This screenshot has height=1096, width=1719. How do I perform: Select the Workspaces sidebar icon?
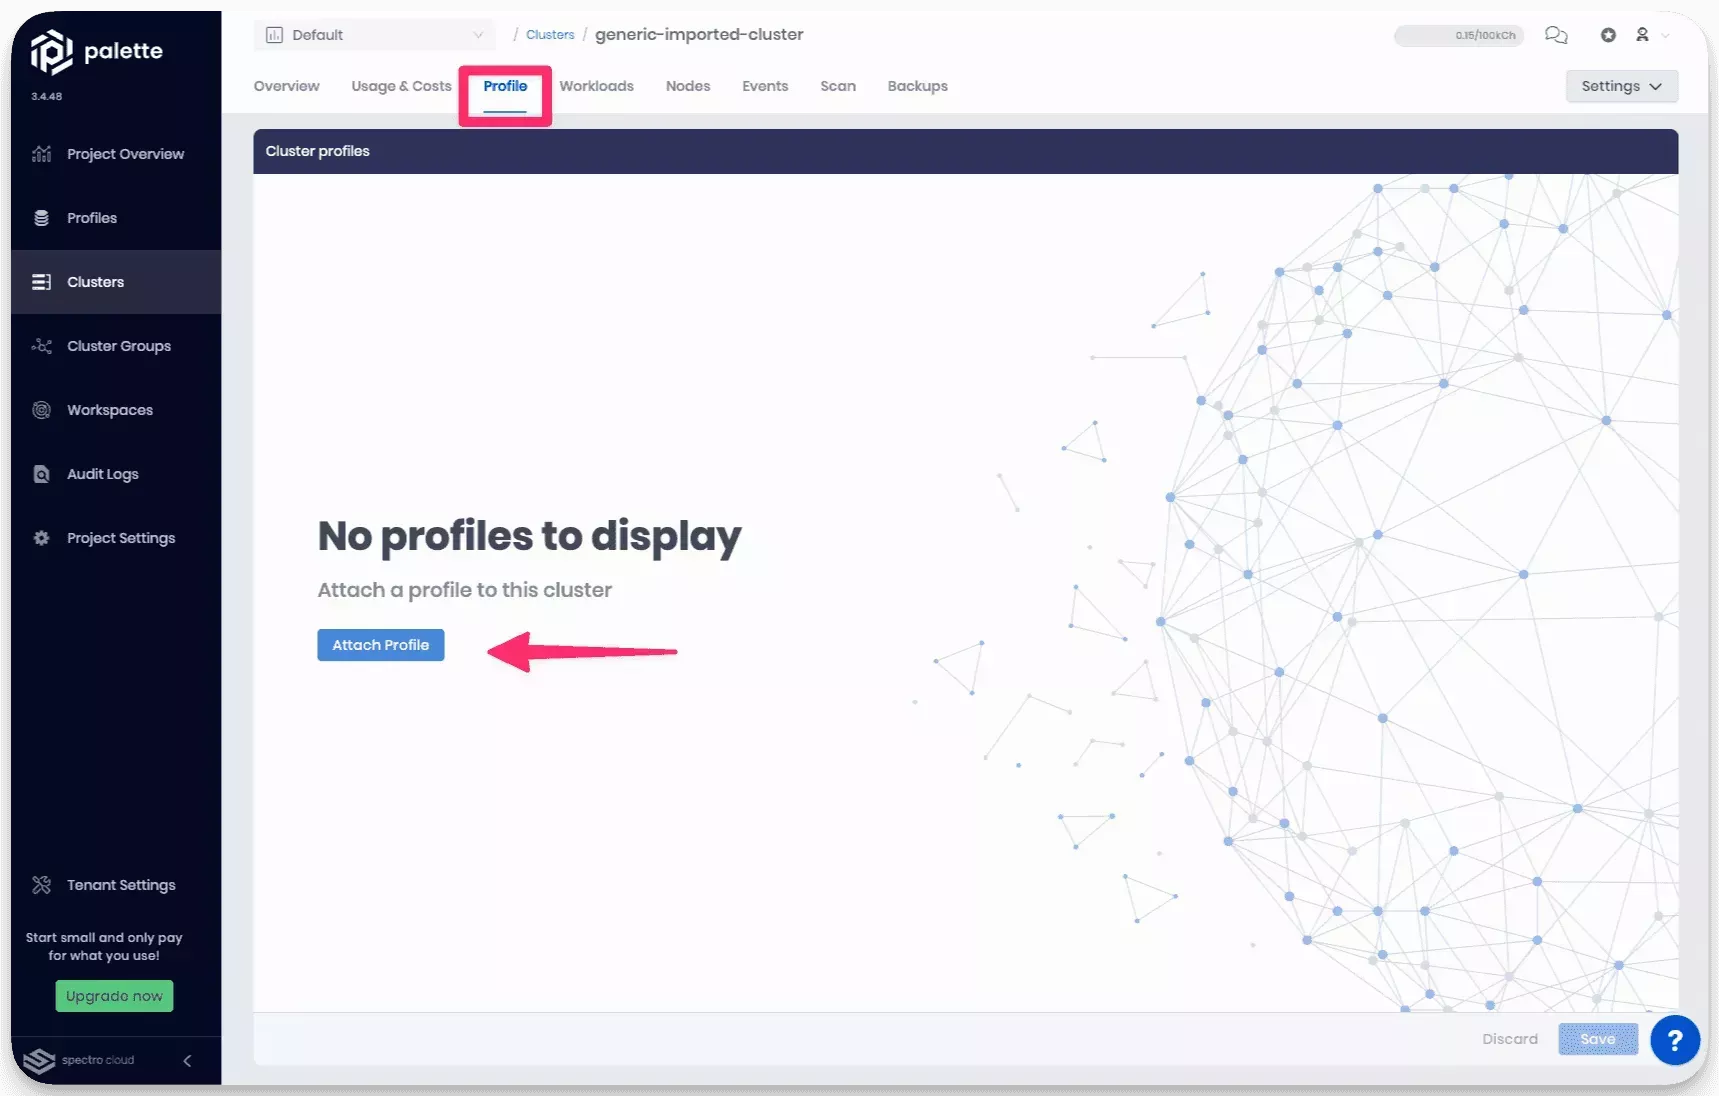[x=41, y=410]
